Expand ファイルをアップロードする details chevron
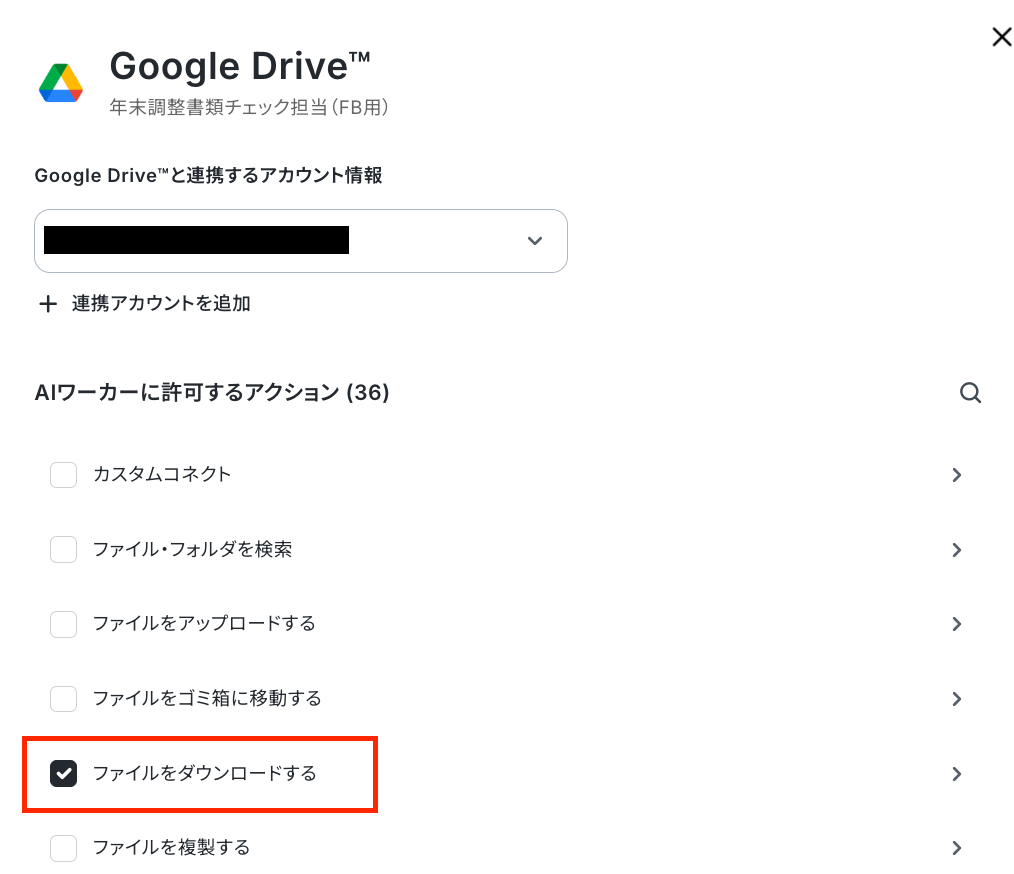This screenshot has width=1014, height=874. pyautogui.click(x=957, y=624)
